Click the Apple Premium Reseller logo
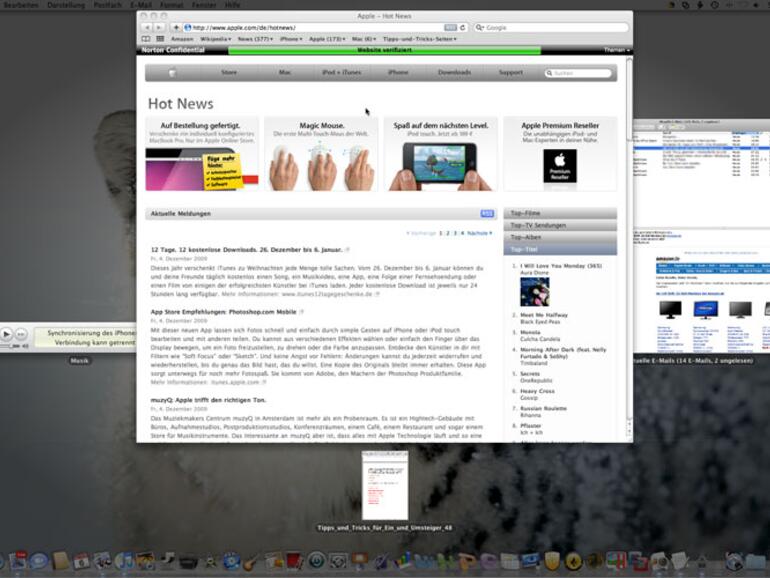Image resolution: width=770 pixels, height=578 pixels. pos(560,166)
